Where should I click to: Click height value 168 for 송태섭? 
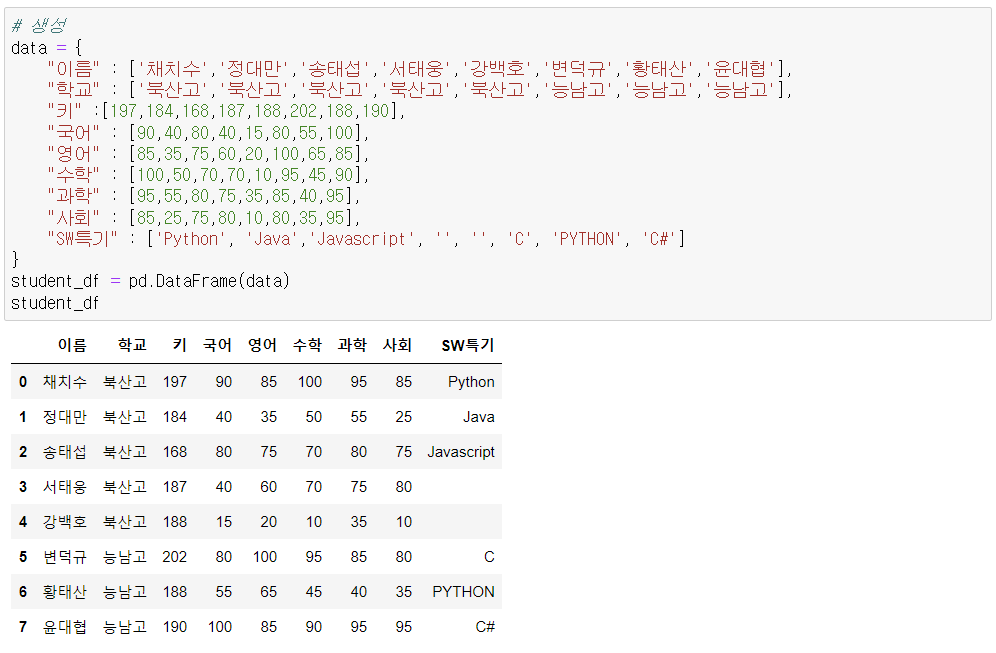tap(175, 452)
